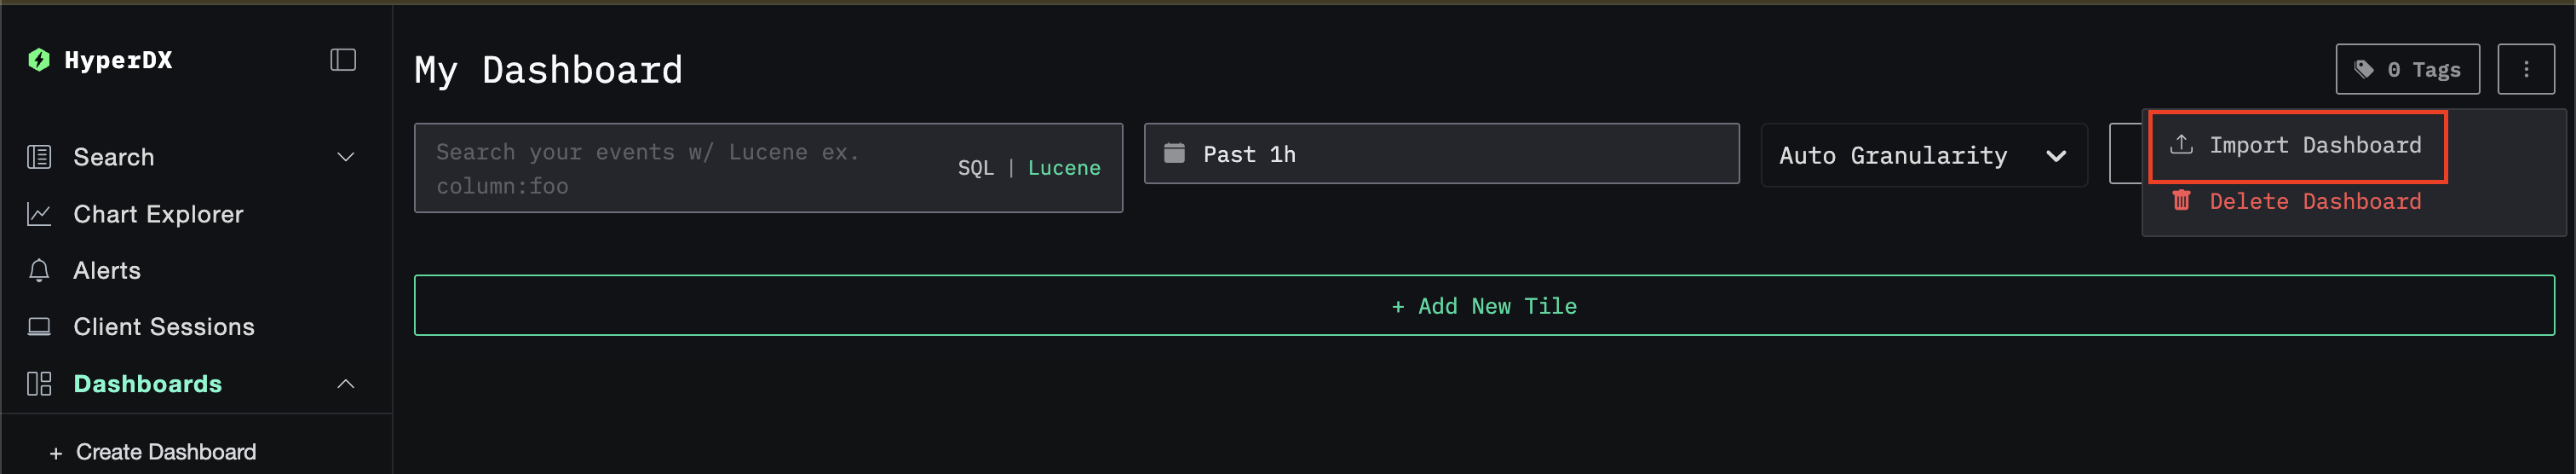
Task: Open Chart Explorer from the sidebar
Action: [158, 214]
